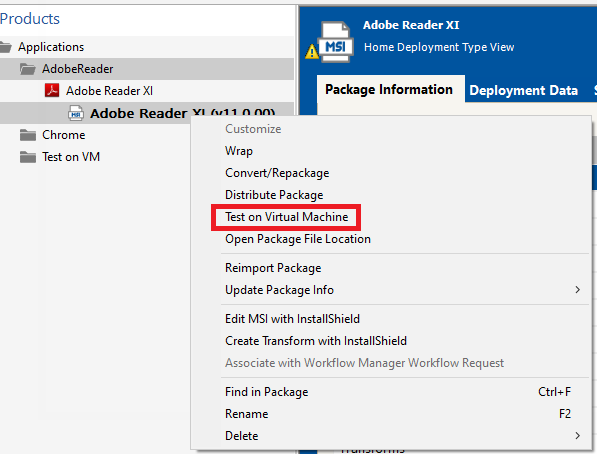Expand the Delete submenu arrow
Viewport: 597px width, 454px height.
point(578,435)
